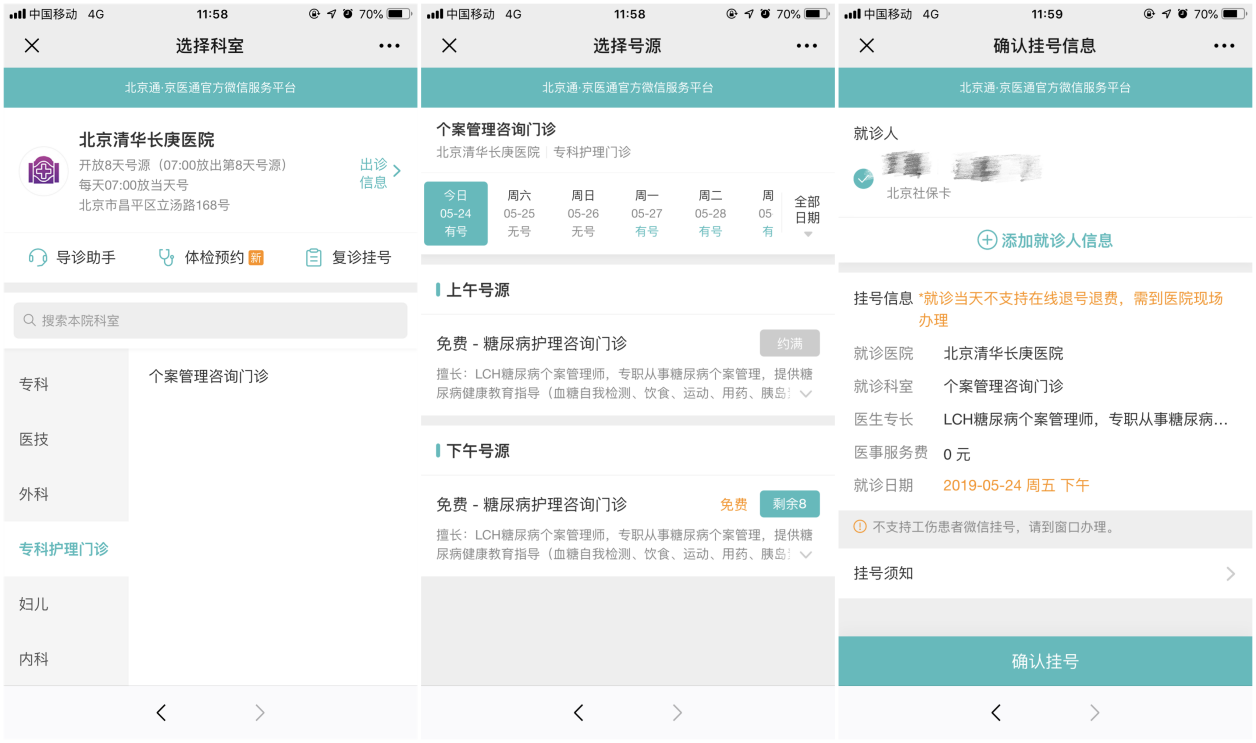Open 导诊助手 headset icon
1256x743 pixels.
[x=38, y=258]
